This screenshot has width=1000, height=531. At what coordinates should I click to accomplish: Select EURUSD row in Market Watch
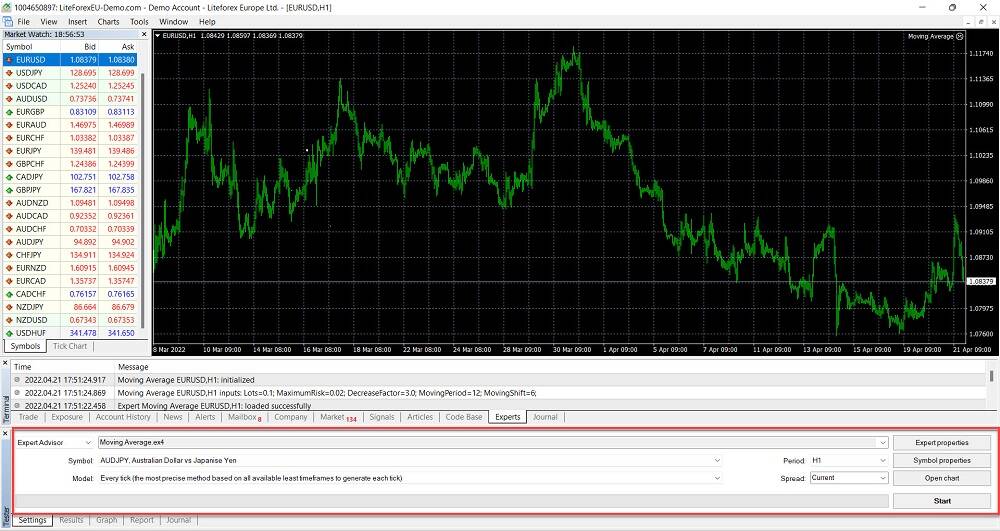pos(70,60)
